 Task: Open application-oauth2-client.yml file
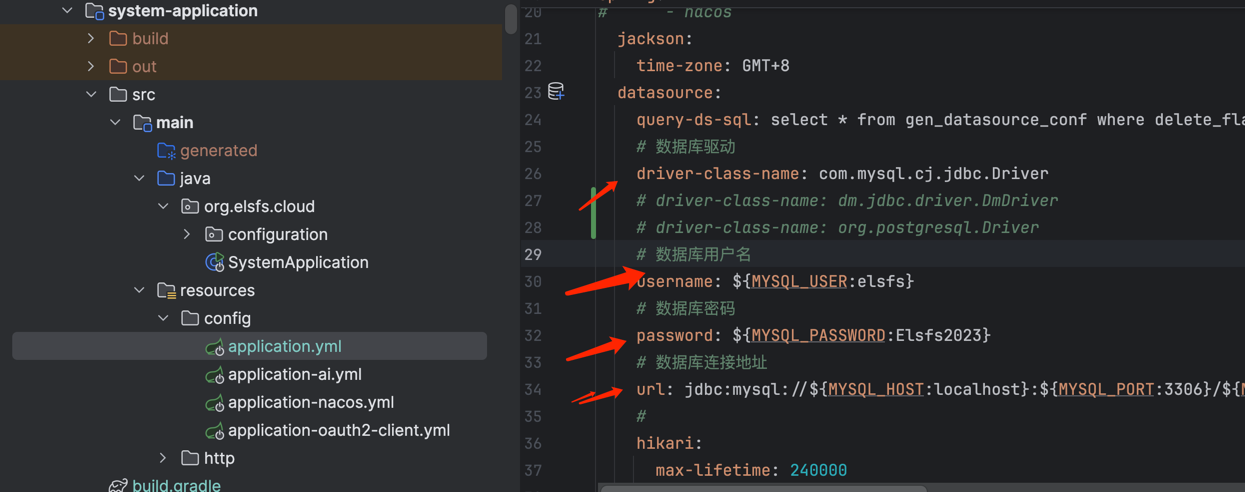pos(338,431)
